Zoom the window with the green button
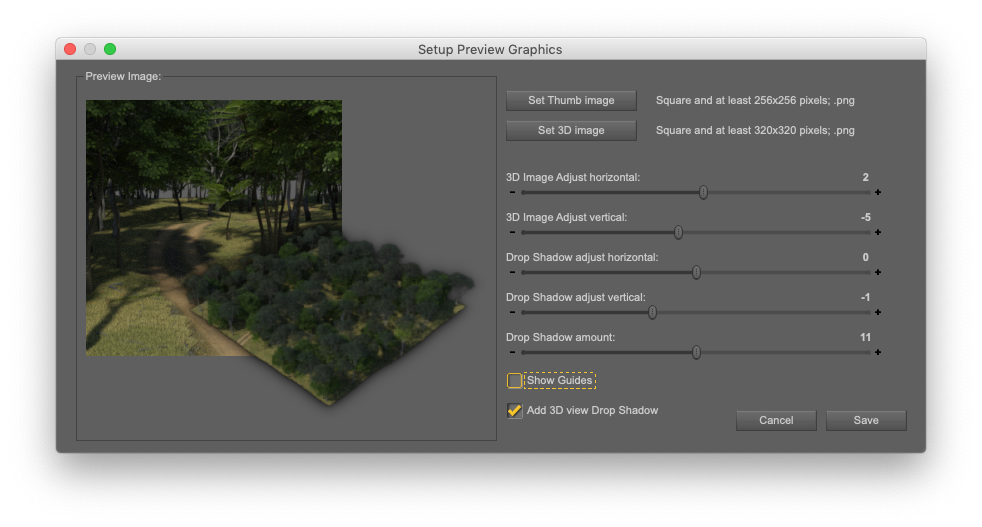The width and height of the screenshot is (982, 527). (x=110, y=49)
